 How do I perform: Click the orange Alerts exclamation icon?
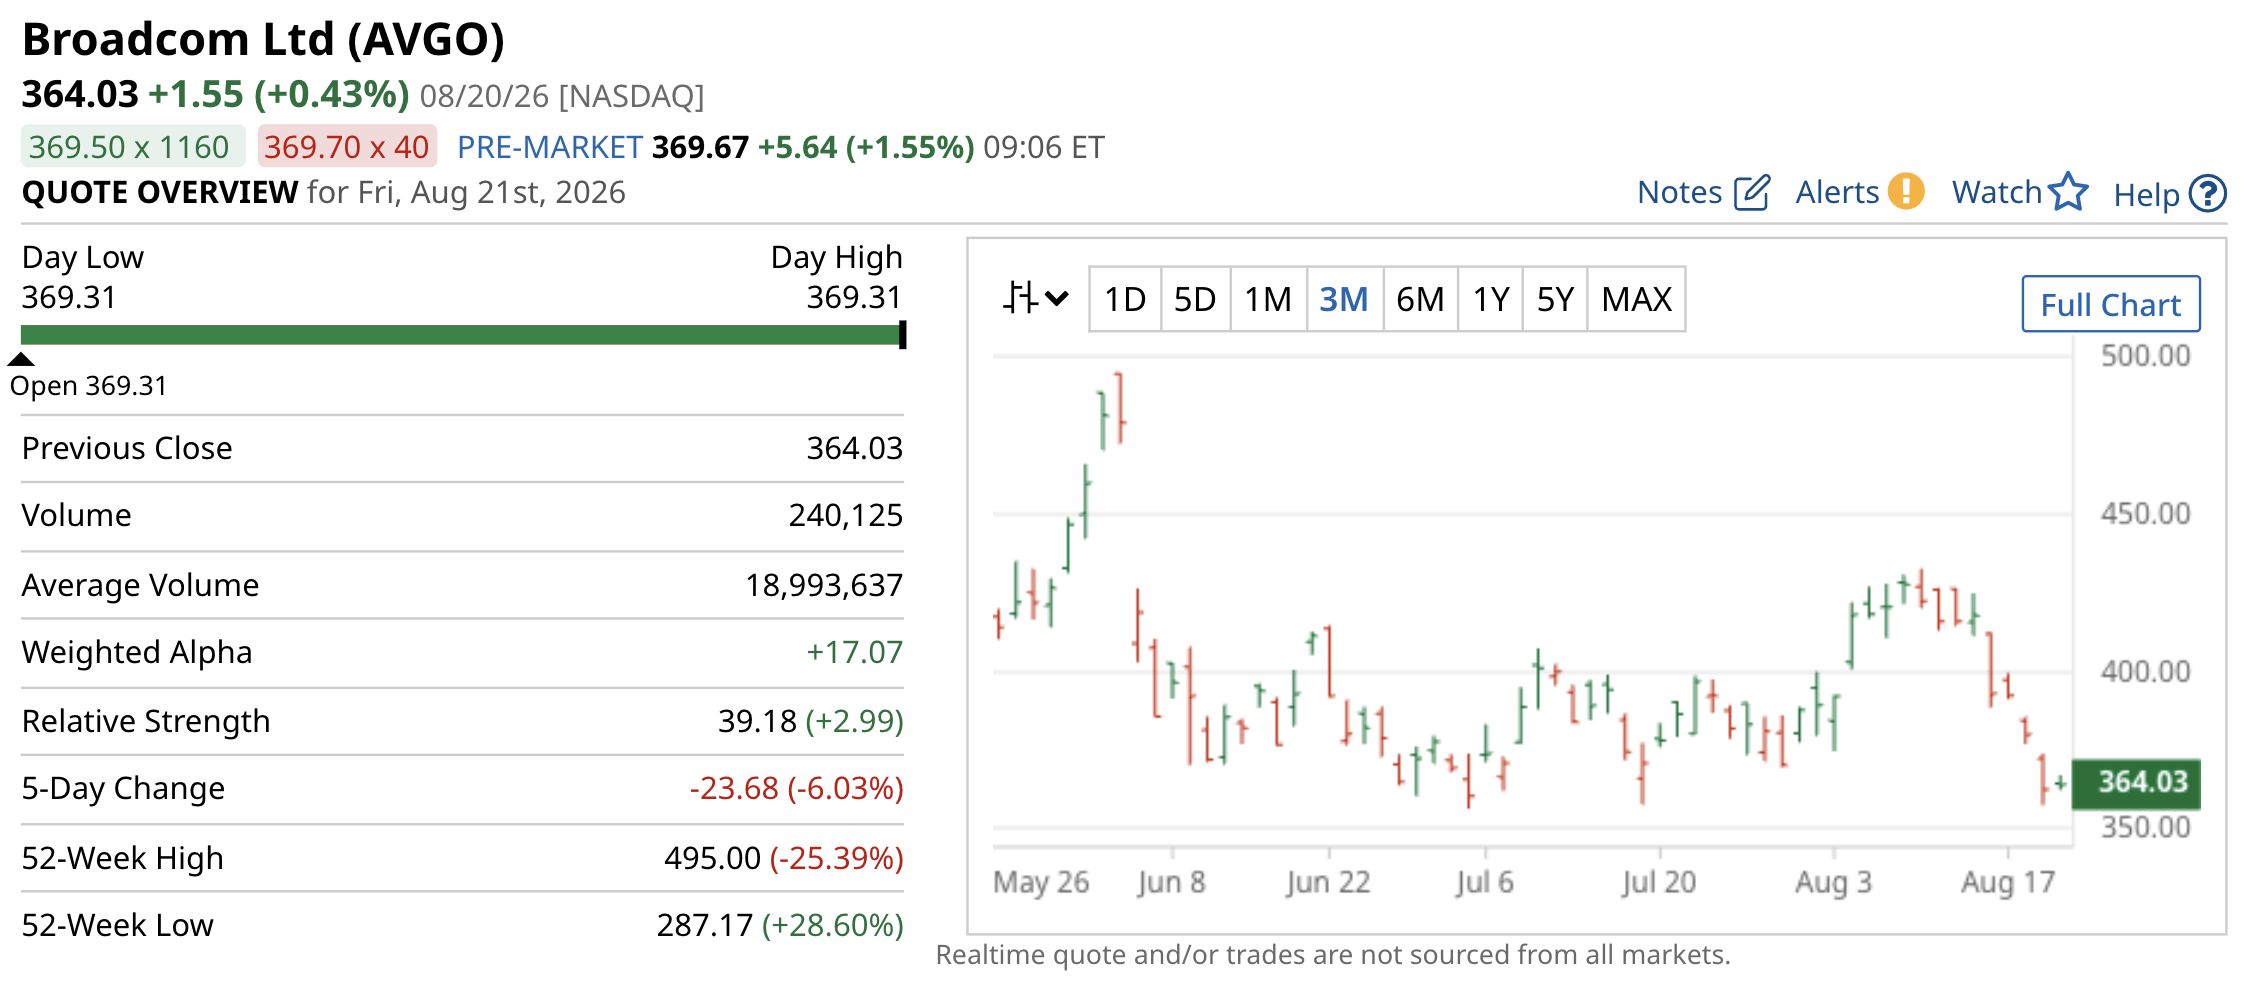click(x=1905, y=191)
